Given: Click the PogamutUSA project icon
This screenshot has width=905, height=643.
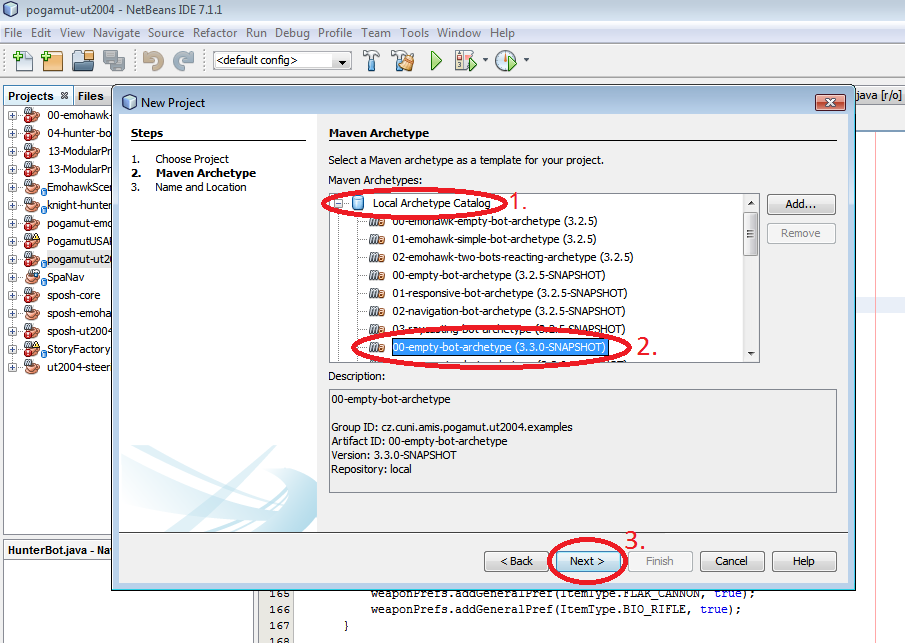Looking at the screenshot, I should tap(32, 241).
